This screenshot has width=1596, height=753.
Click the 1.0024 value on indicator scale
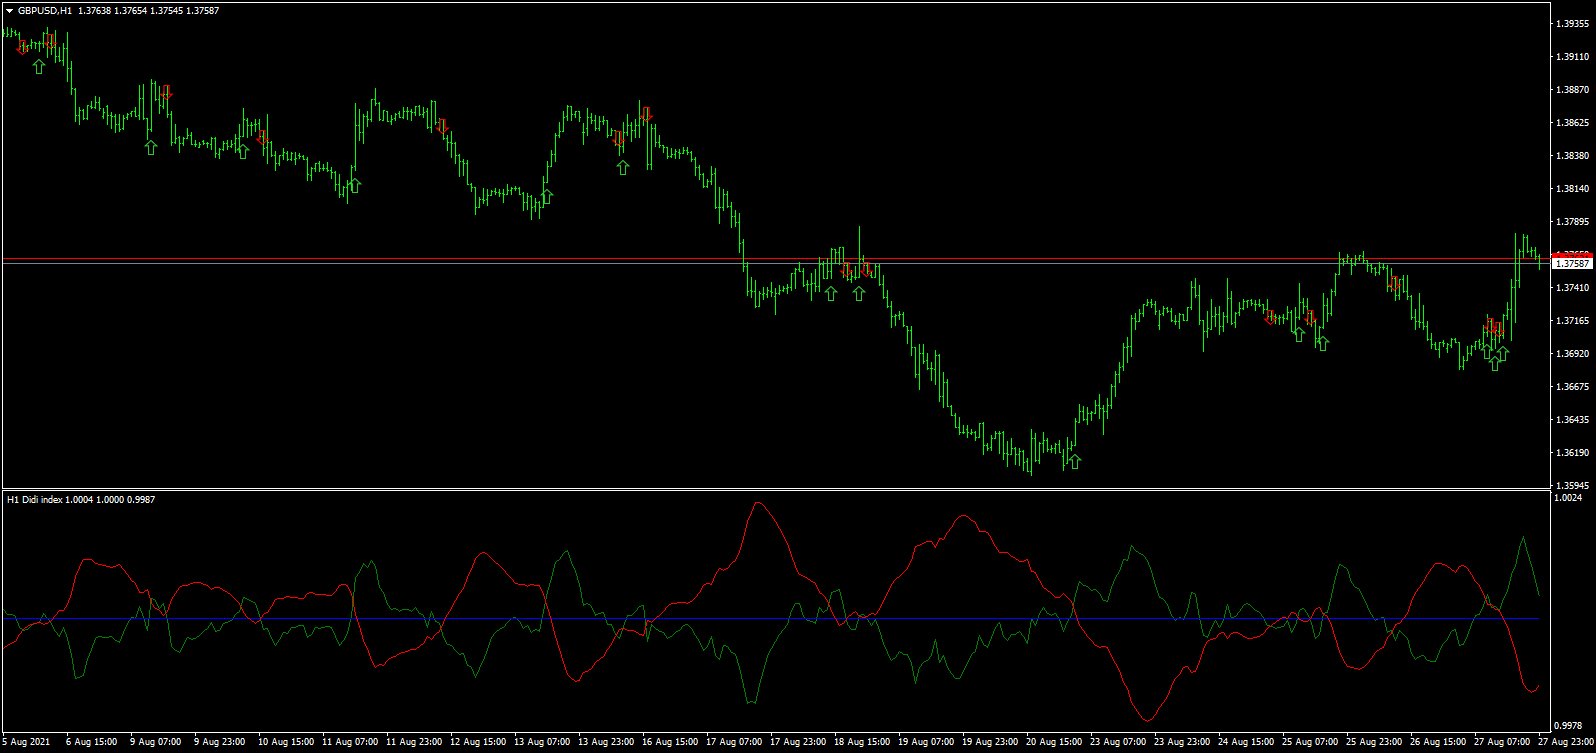(x=1570, y=496)
